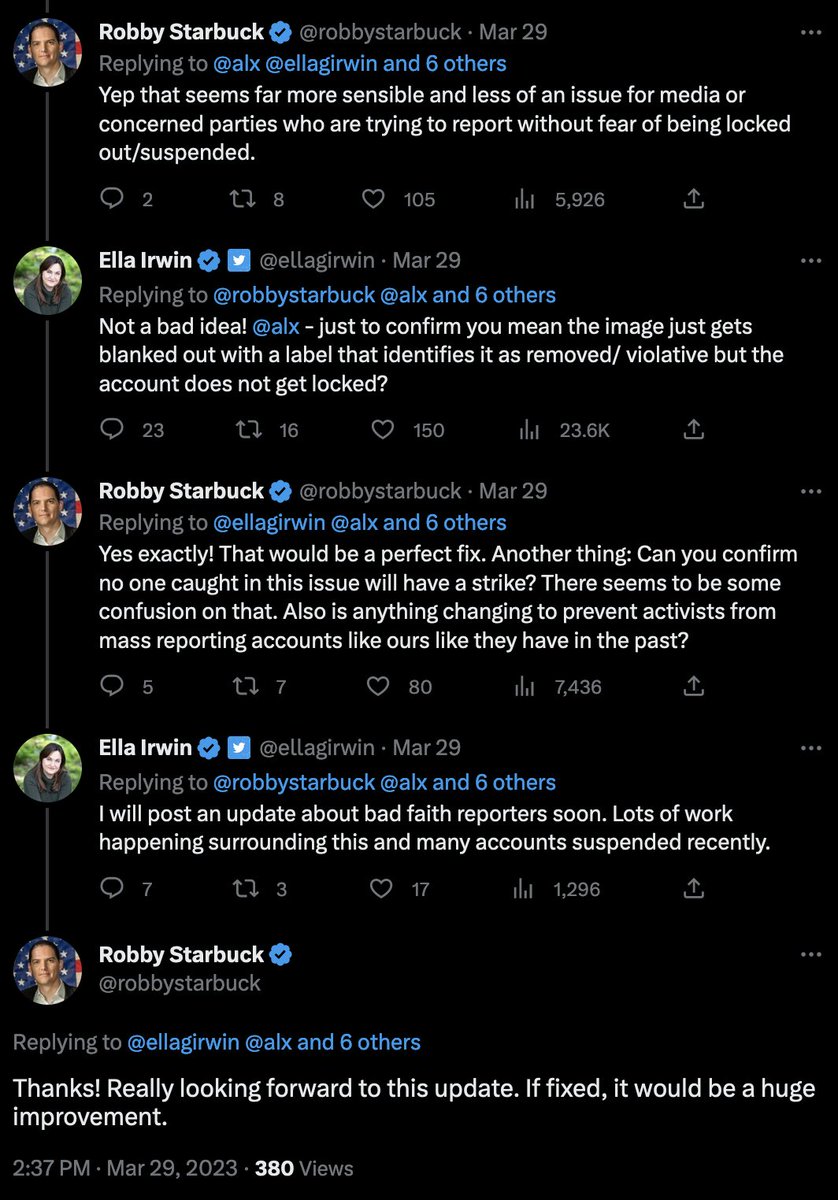Share Ella Irwin's bad faith reporters tweet
Screen dimensions: 838x1200
click(692, 888)
